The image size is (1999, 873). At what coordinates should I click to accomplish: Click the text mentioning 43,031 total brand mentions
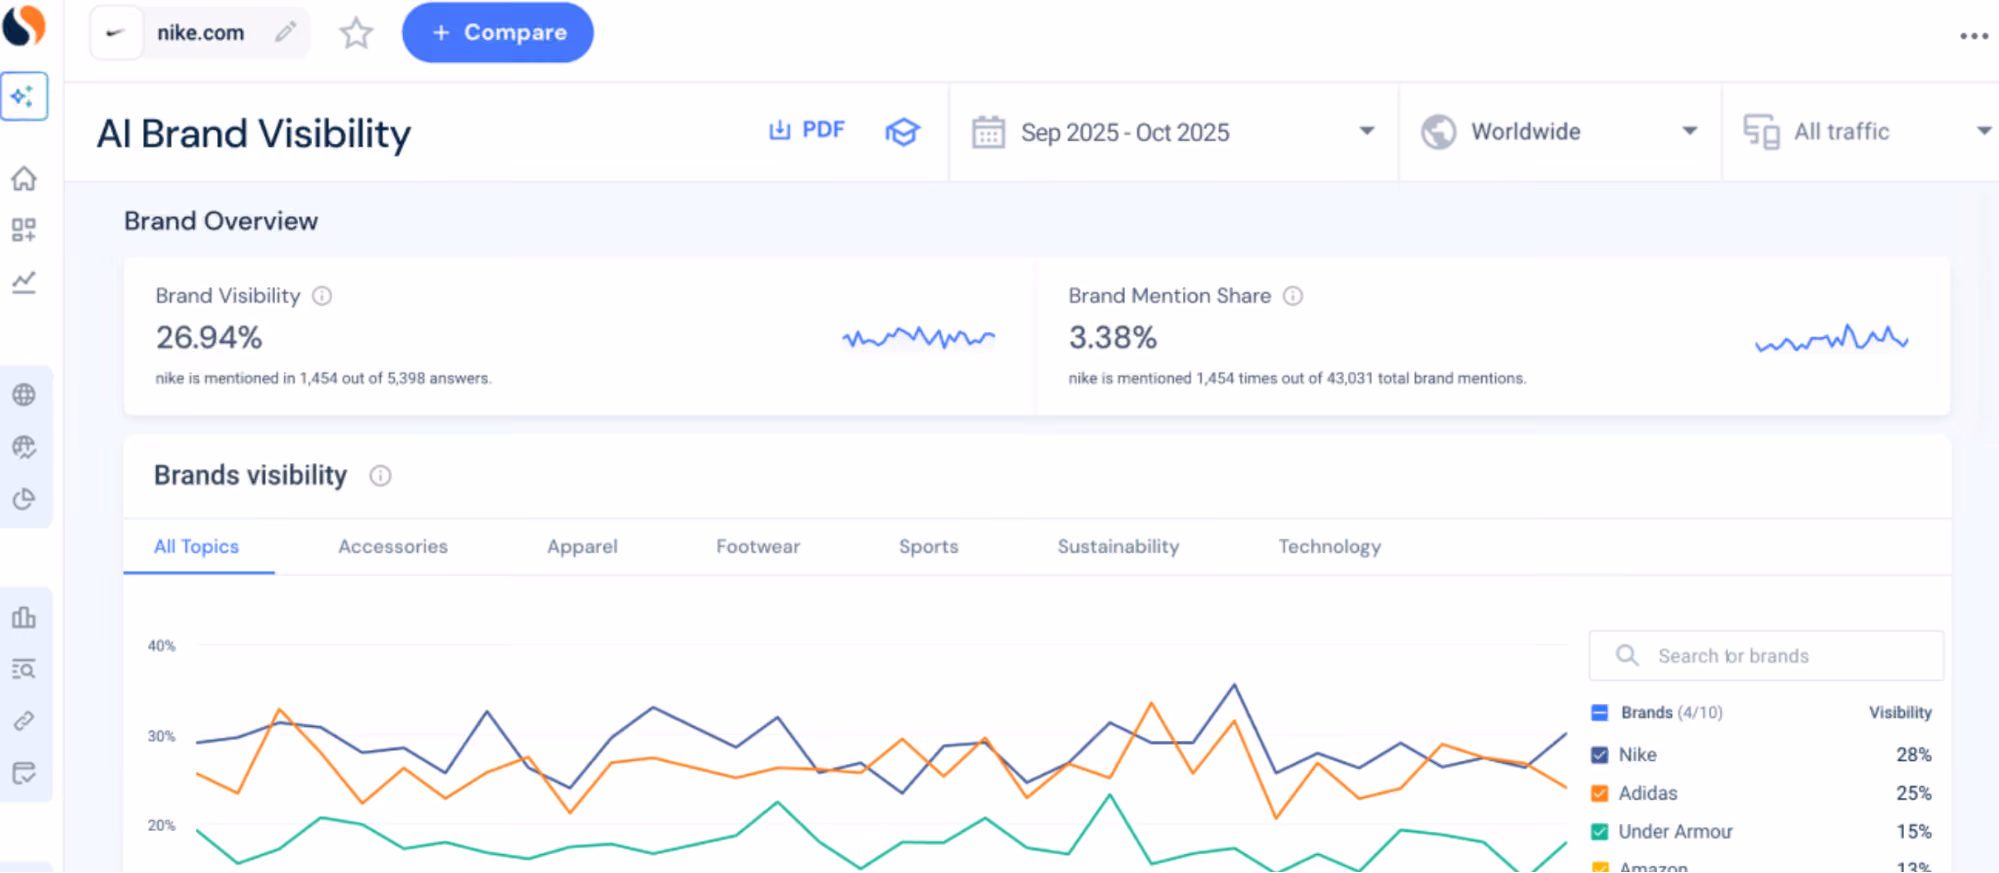coord(1297,379)
